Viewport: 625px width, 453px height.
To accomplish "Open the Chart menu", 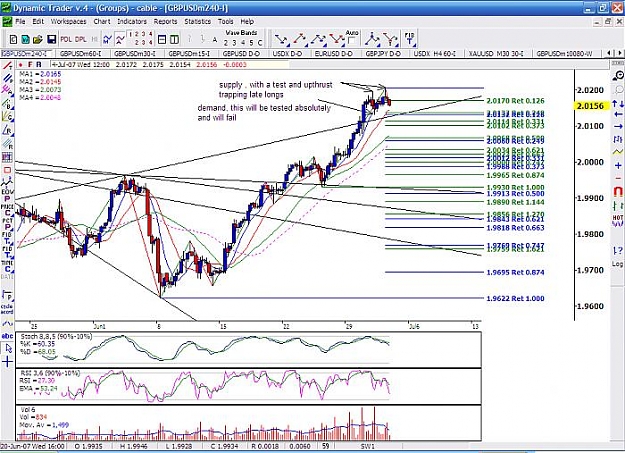I will click(102, 22).
